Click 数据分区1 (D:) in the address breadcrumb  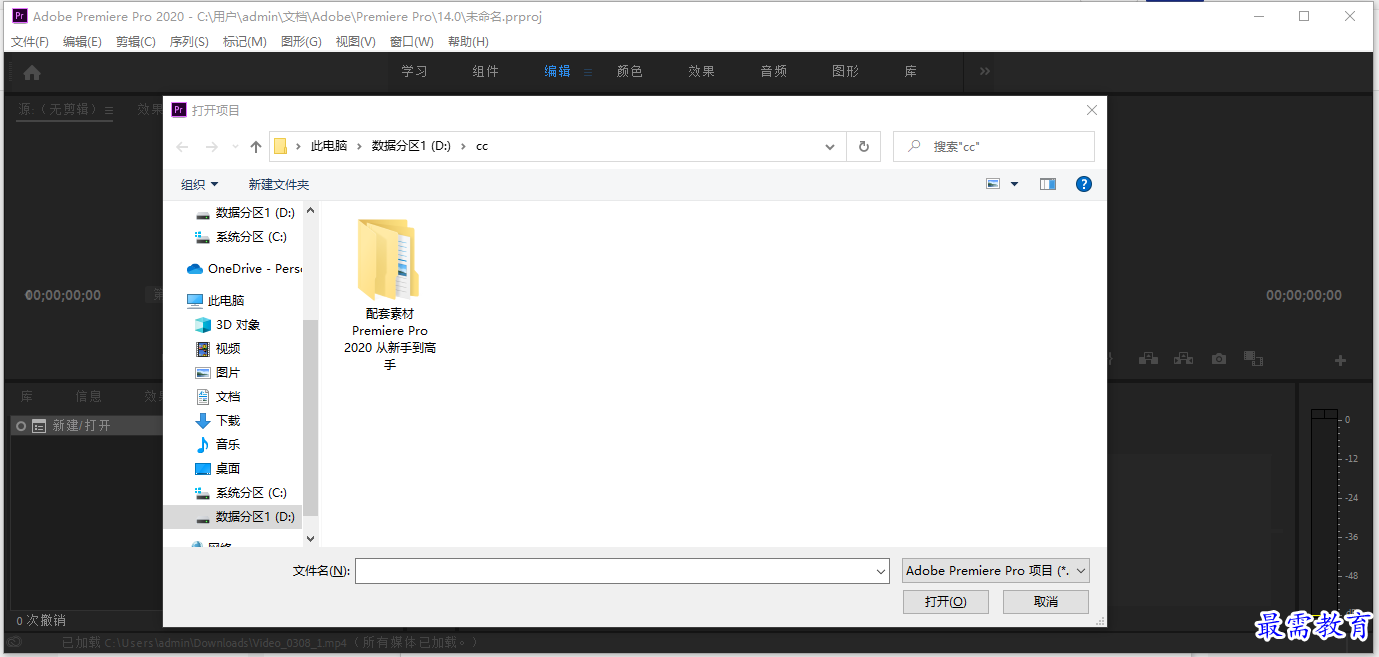(411, 146)
